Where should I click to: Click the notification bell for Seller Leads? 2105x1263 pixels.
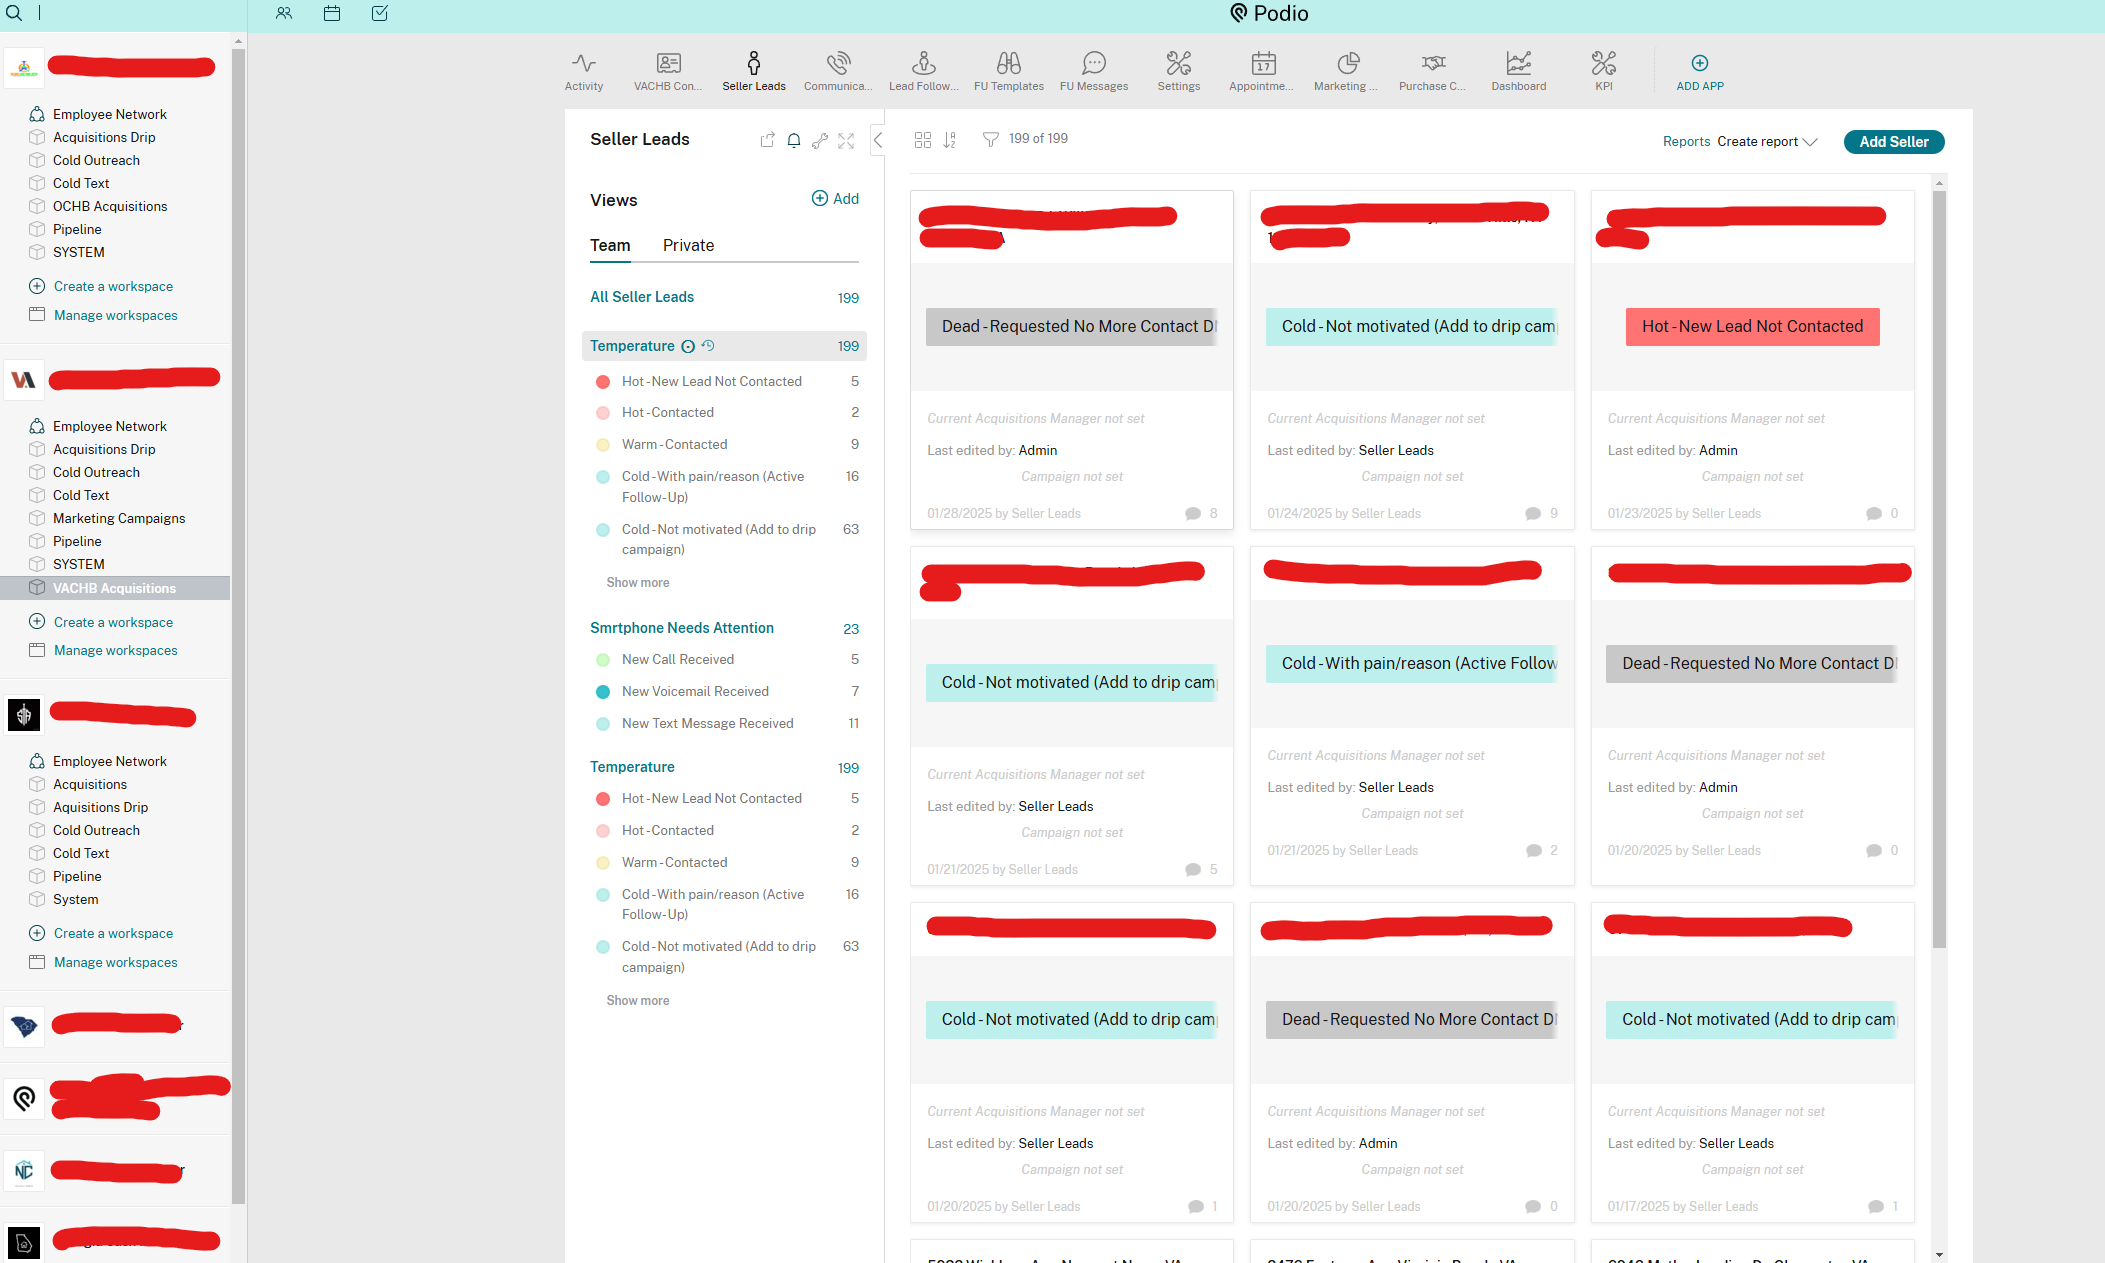793,141
